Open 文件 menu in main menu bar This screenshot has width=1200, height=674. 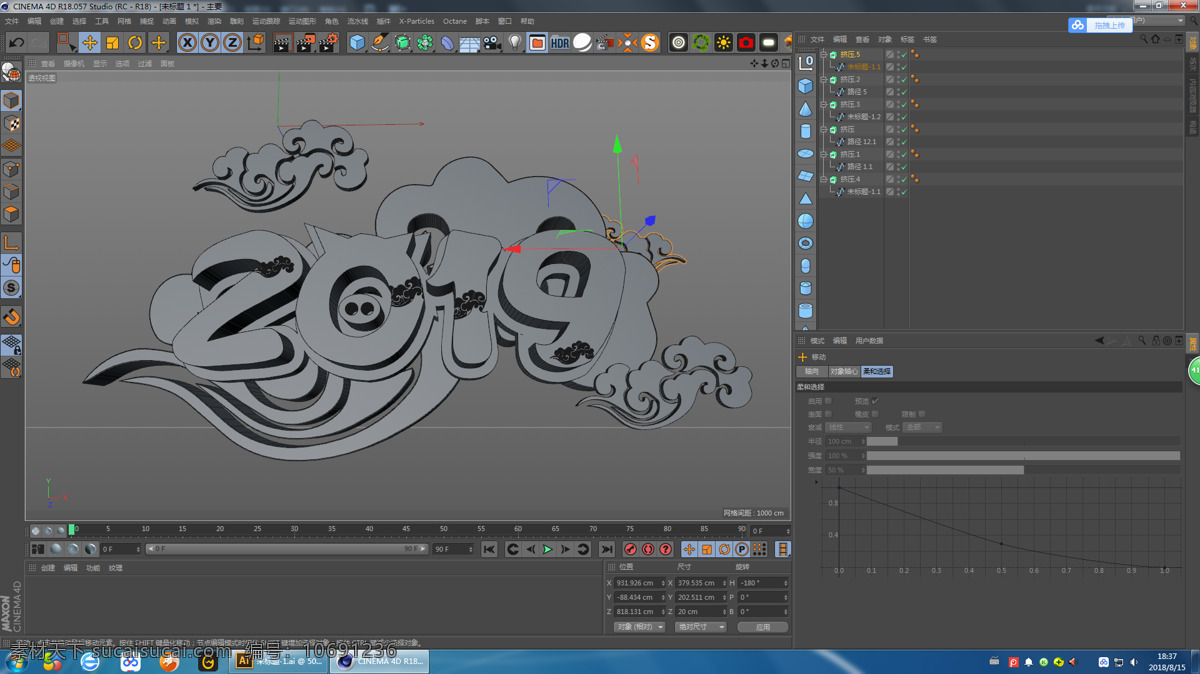12,21
